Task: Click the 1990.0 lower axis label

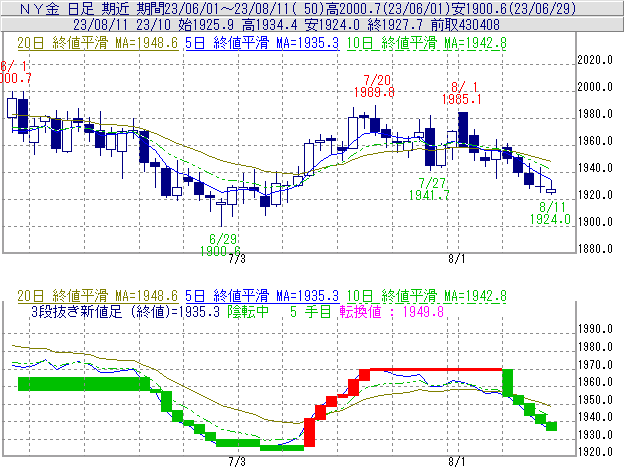Action: [x=595, y=329]
